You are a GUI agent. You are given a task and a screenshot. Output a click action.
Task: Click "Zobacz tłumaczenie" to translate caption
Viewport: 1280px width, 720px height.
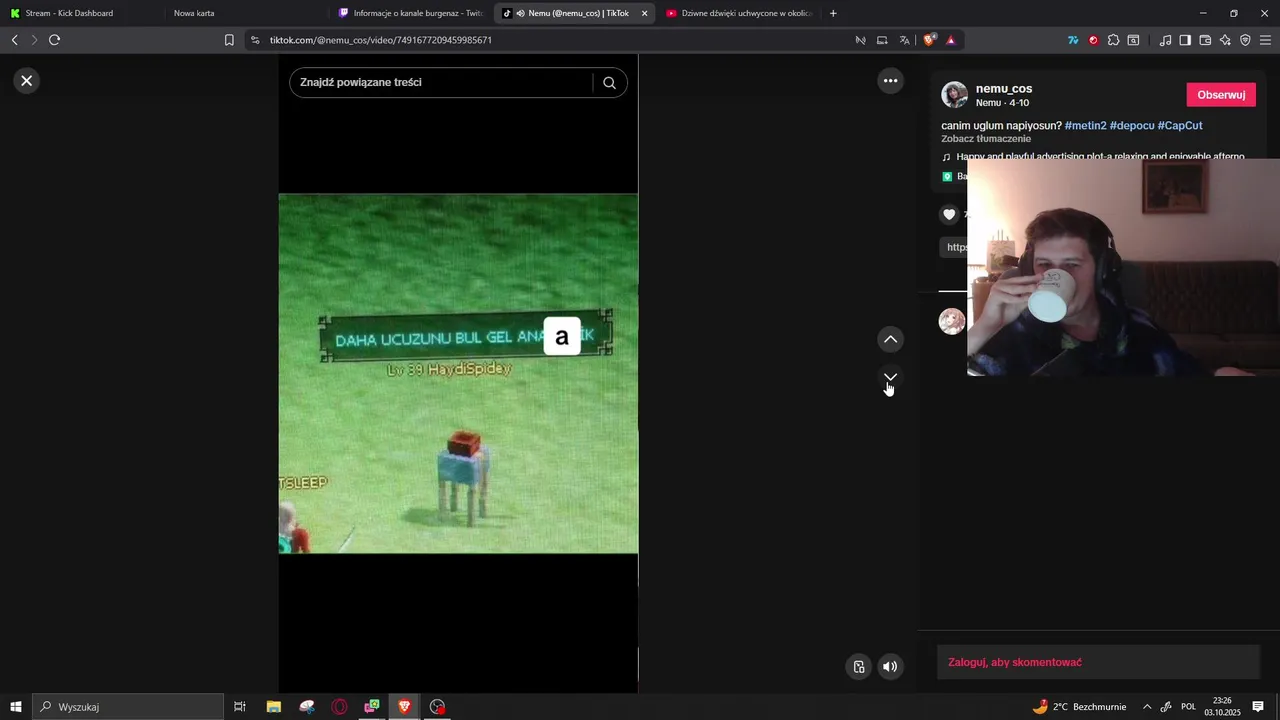point(986,139)
